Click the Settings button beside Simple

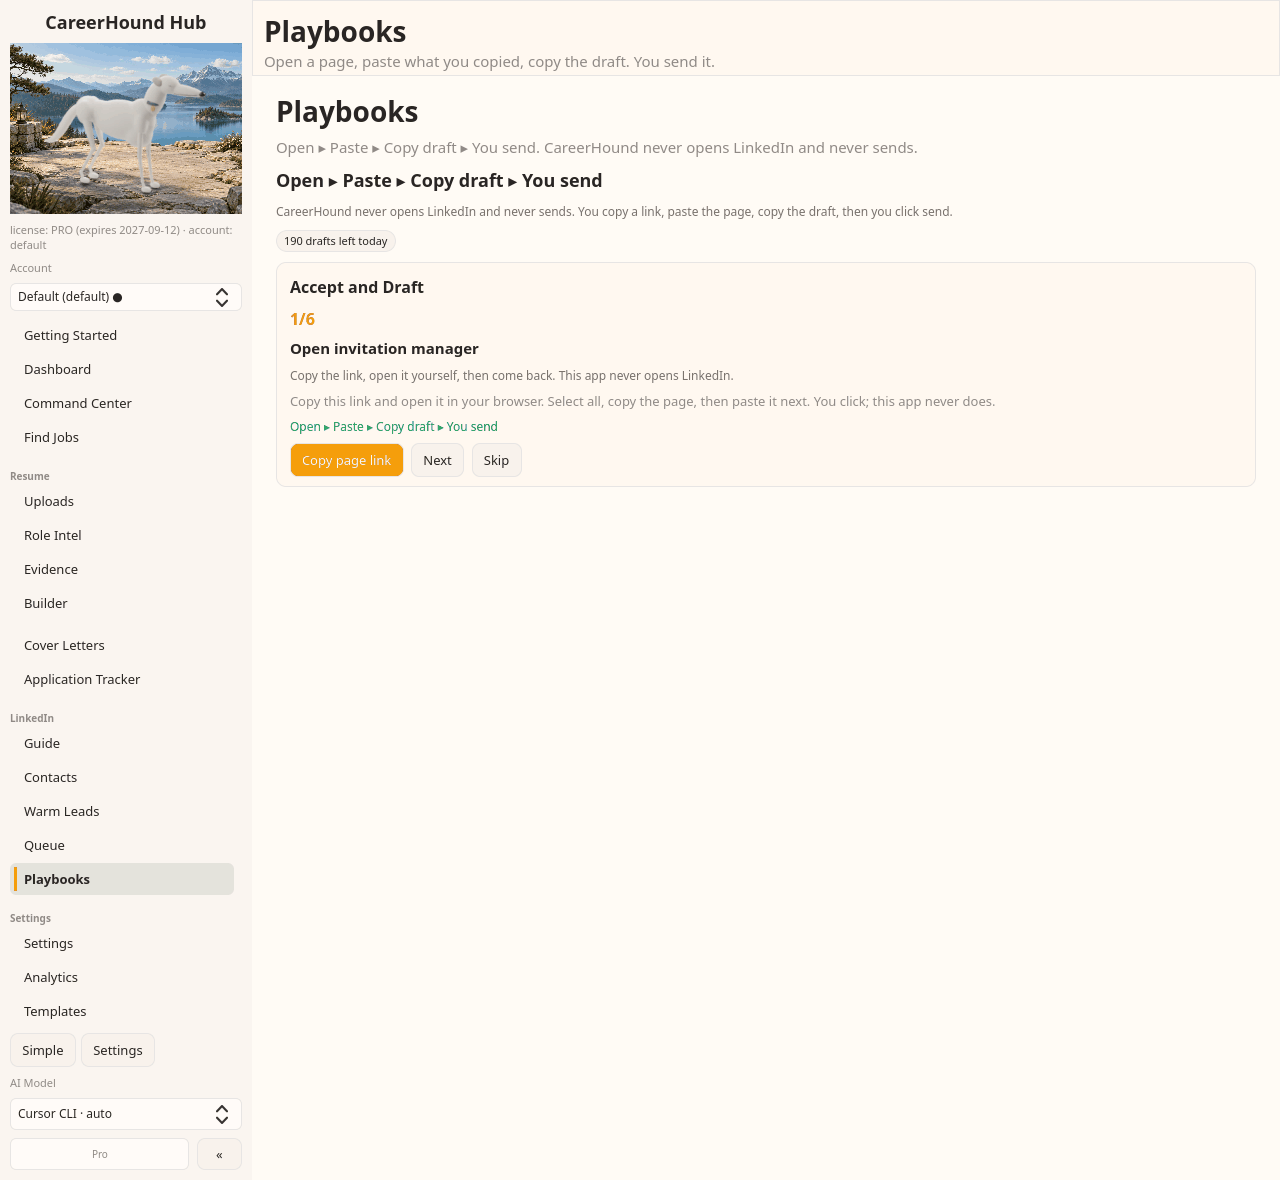pos(118,1050)
